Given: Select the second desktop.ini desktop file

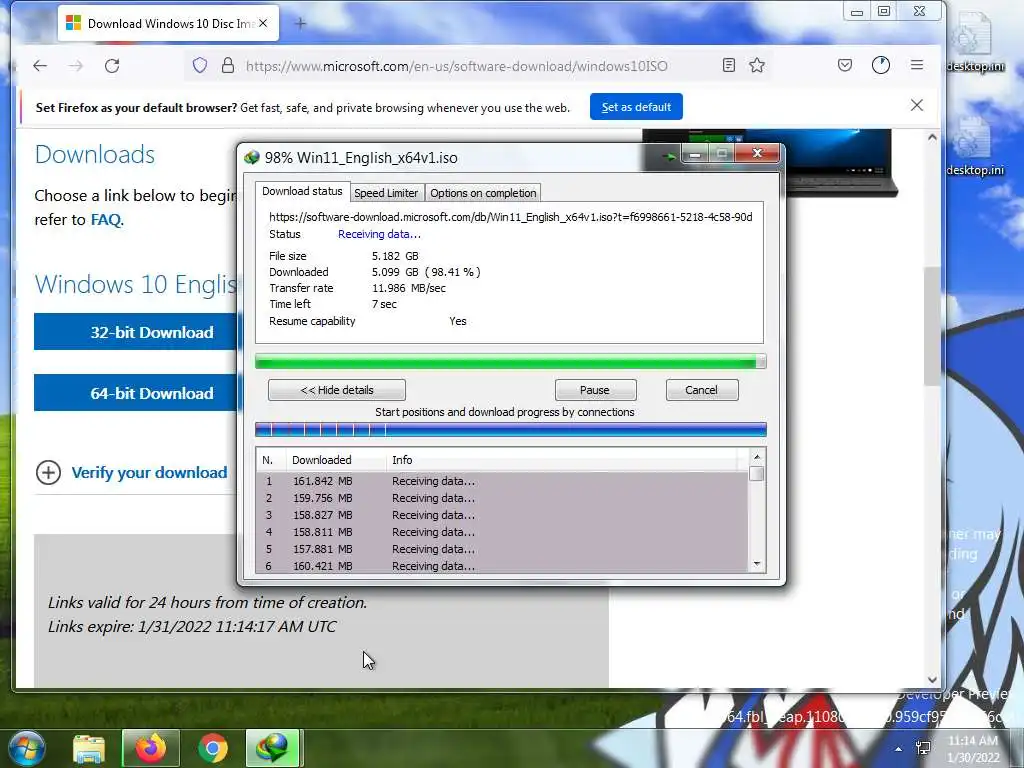Looking at the screenshot, I should coord(975,146).
